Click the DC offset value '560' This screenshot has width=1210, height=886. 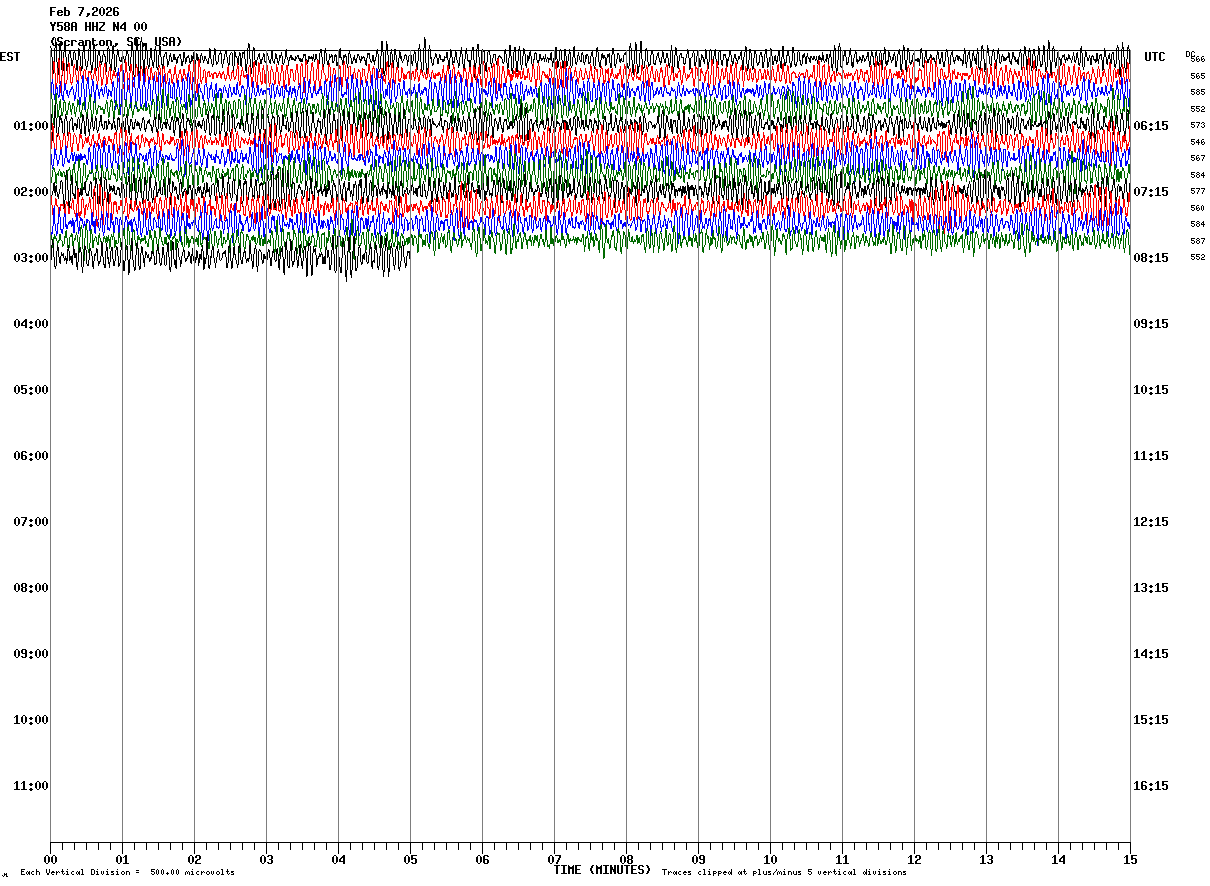(1198, 208)
